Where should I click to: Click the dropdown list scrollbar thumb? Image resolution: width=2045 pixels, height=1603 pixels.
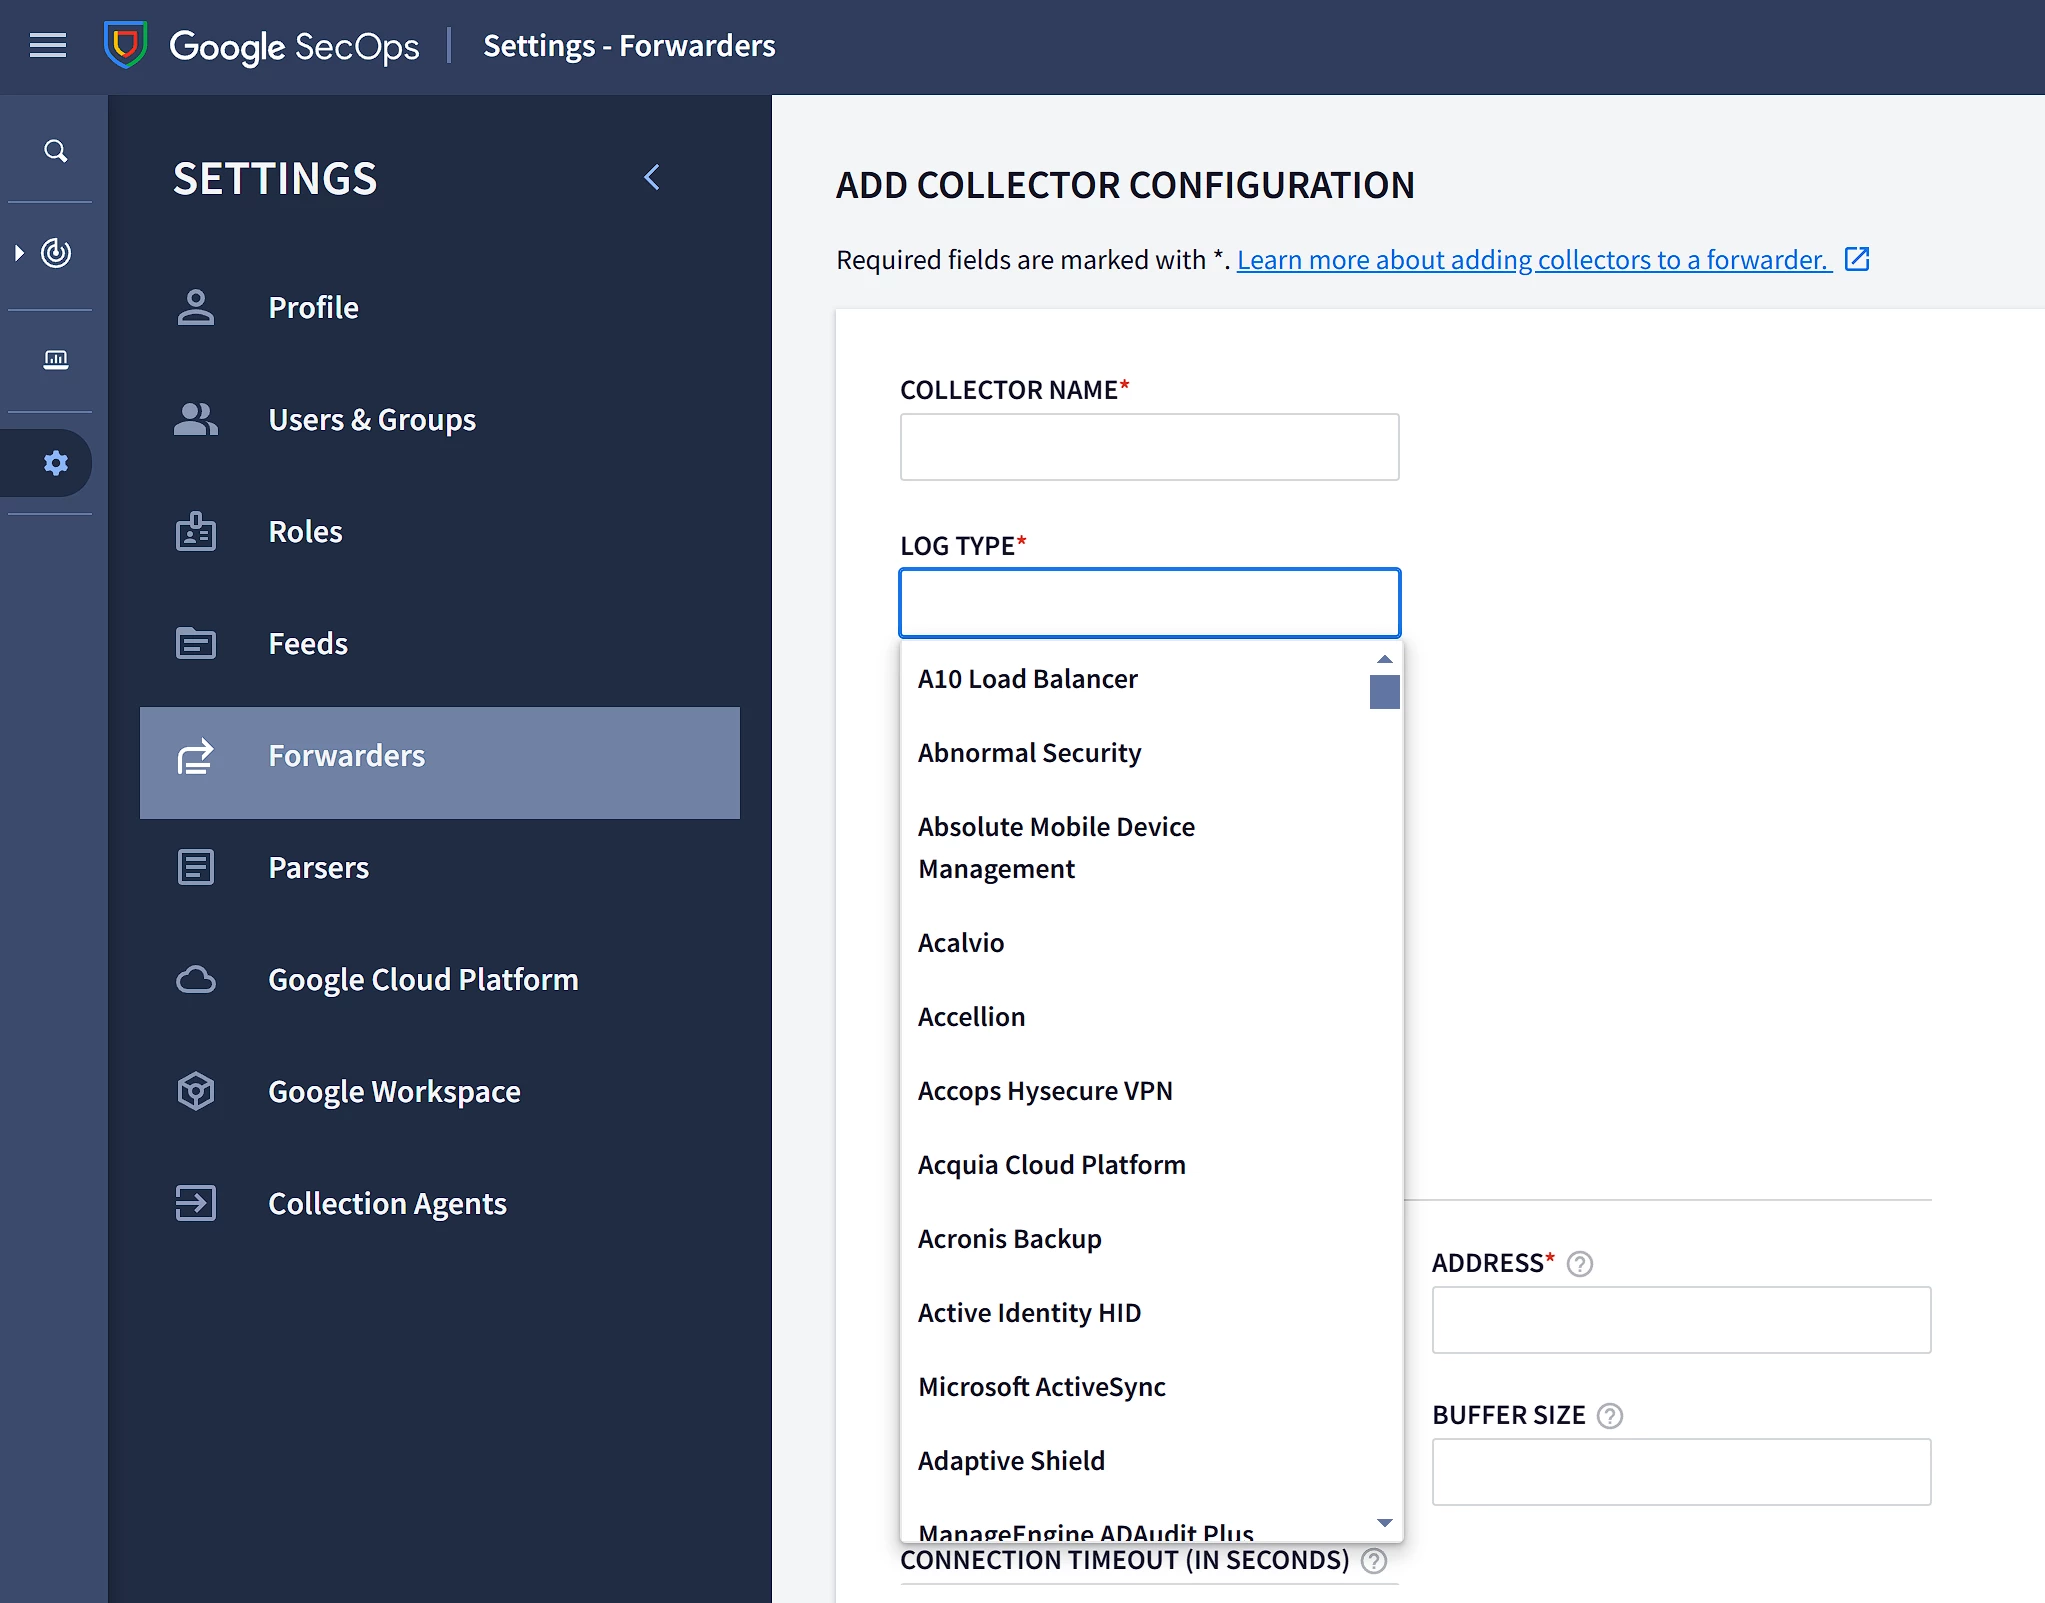point(1384,692)
